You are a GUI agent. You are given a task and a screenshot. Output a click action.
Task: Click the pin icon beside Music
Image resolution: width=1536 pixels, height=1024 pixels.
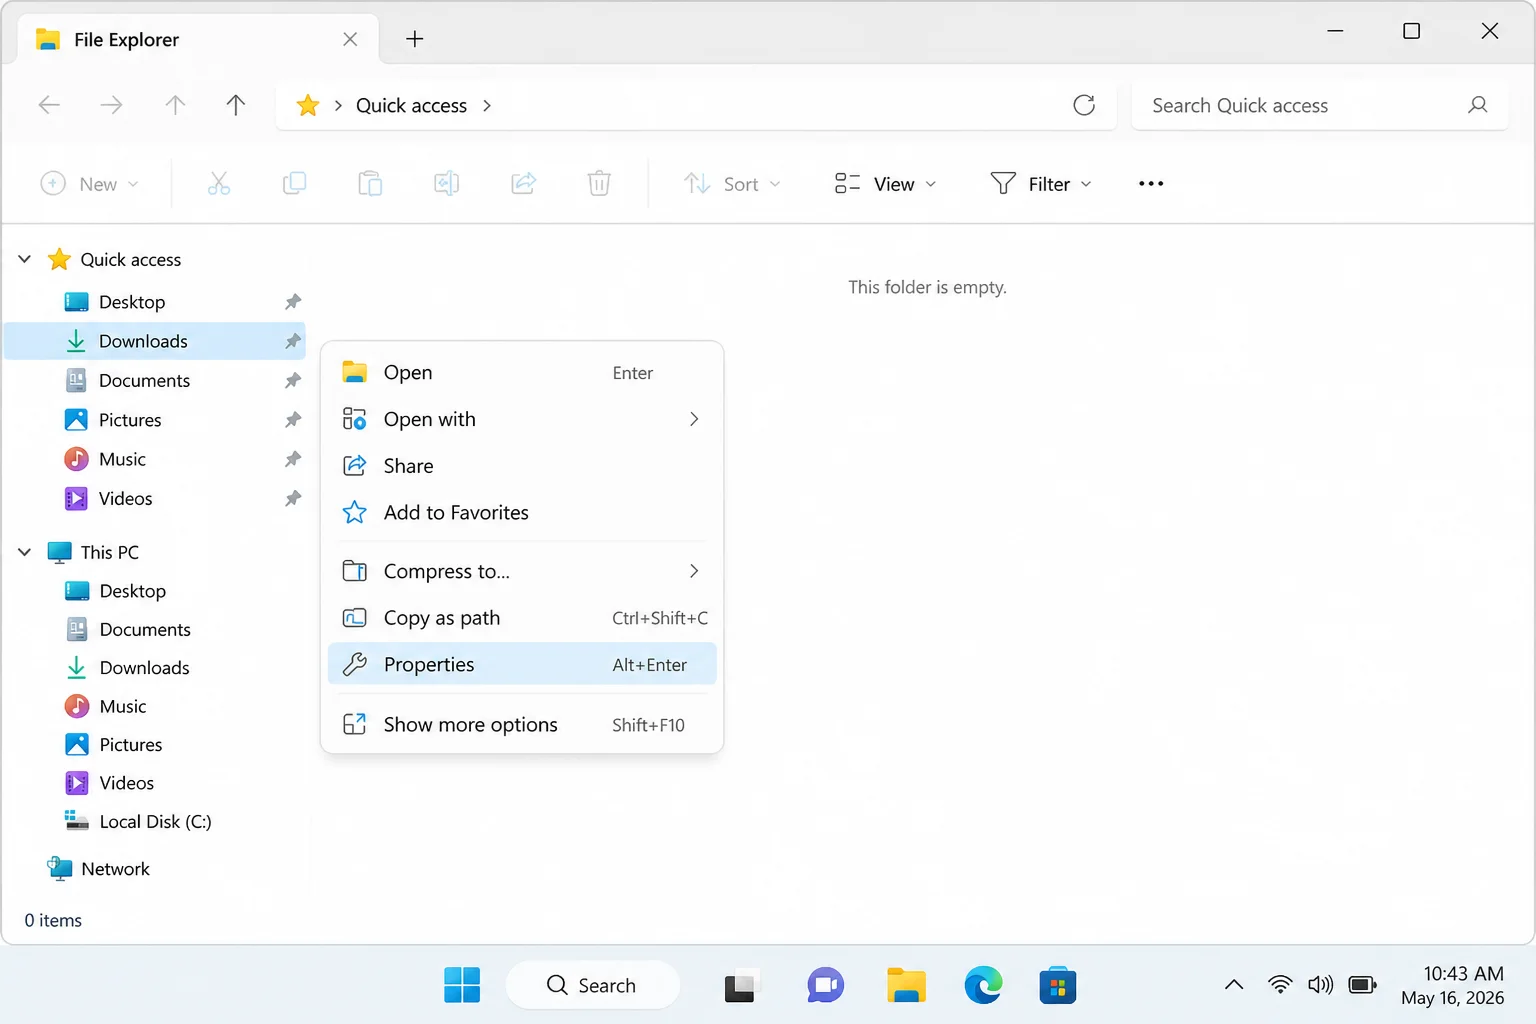292,459
